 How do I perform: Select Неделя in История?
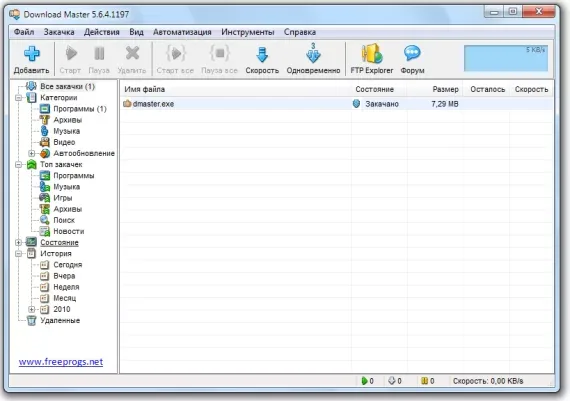coord(66,287)
